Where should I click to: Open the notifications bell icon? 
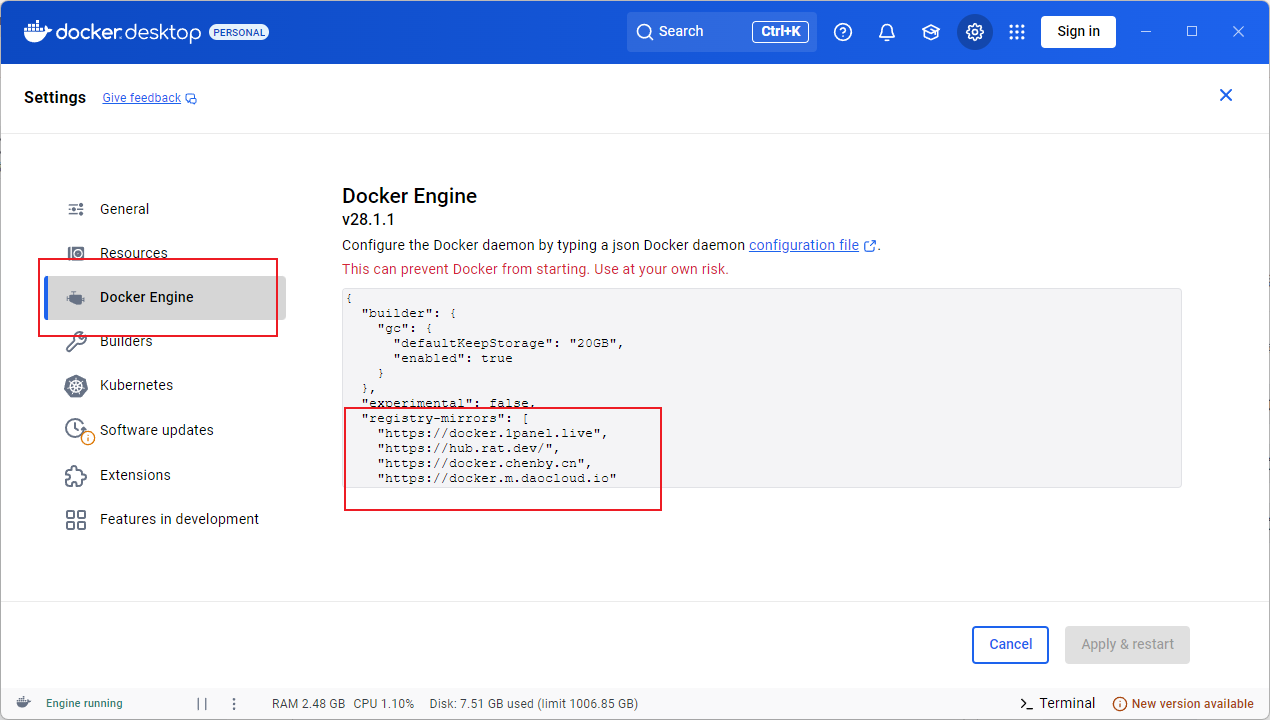(887, 32)
